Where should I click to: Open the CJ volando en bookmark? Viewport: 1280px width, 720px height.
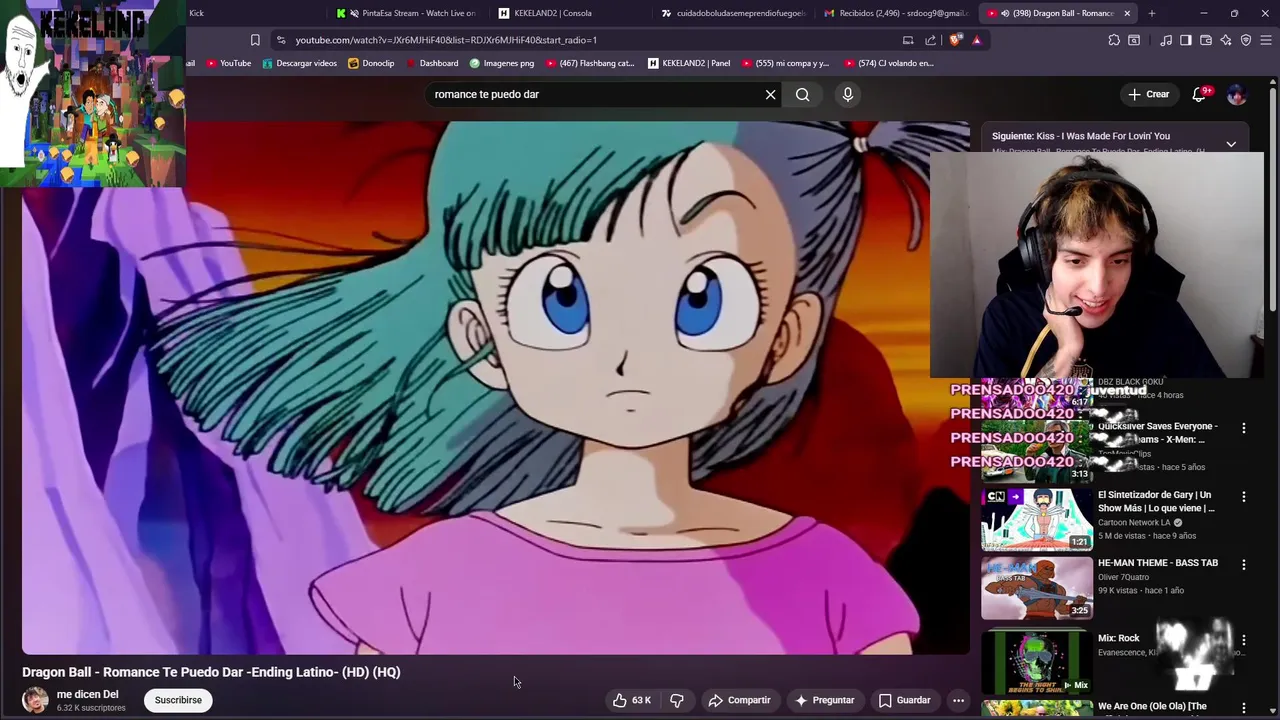(x=887, y=63)
